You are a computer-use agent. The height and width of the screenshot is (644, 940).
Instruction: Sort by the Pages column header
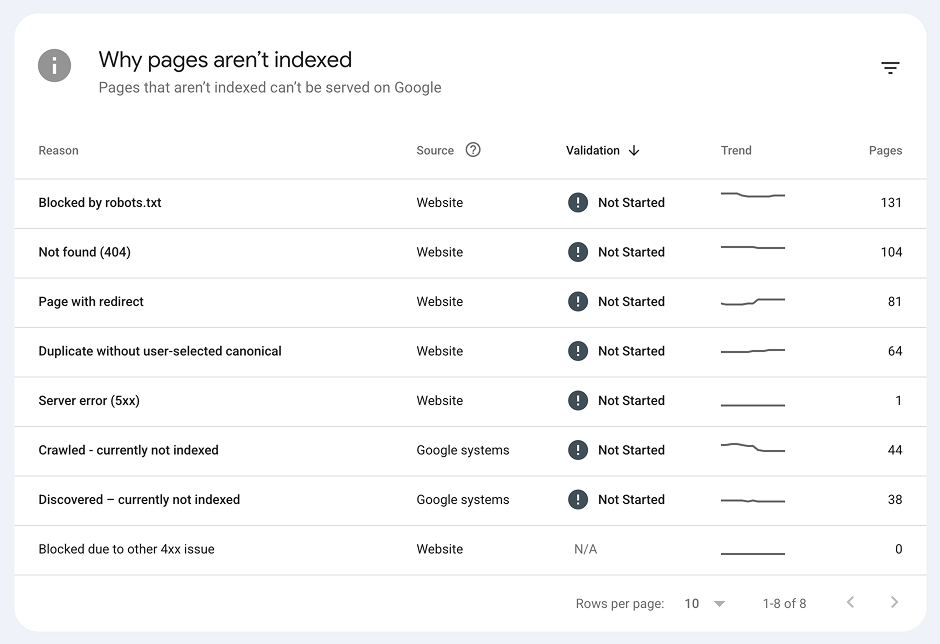(885, 151)
